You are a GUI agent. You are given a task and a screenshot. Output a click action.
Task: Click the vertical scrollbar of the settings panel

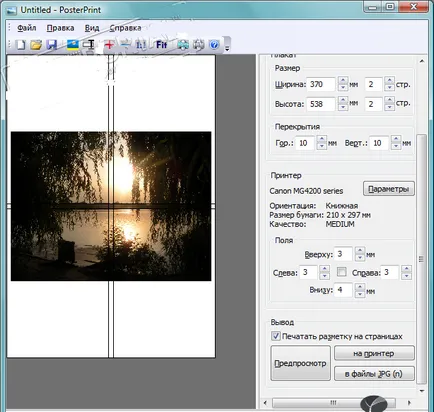click(422, 259)
